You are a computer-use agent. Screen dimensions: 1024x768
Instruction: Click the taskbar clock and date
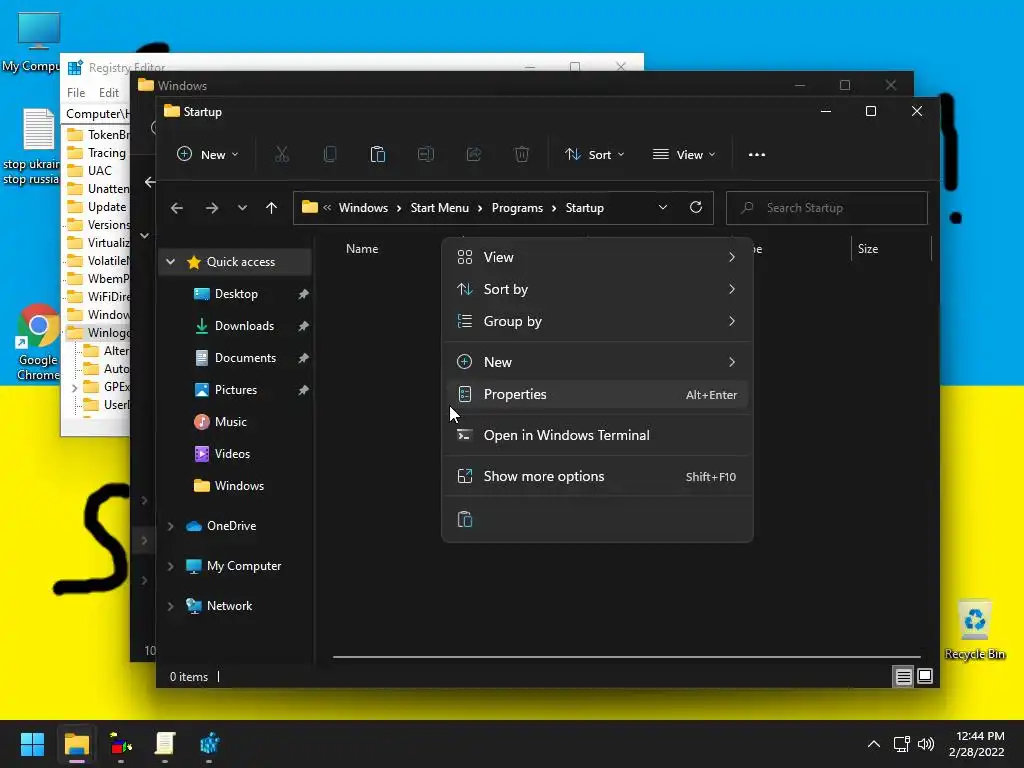click(x=977, y=744)
